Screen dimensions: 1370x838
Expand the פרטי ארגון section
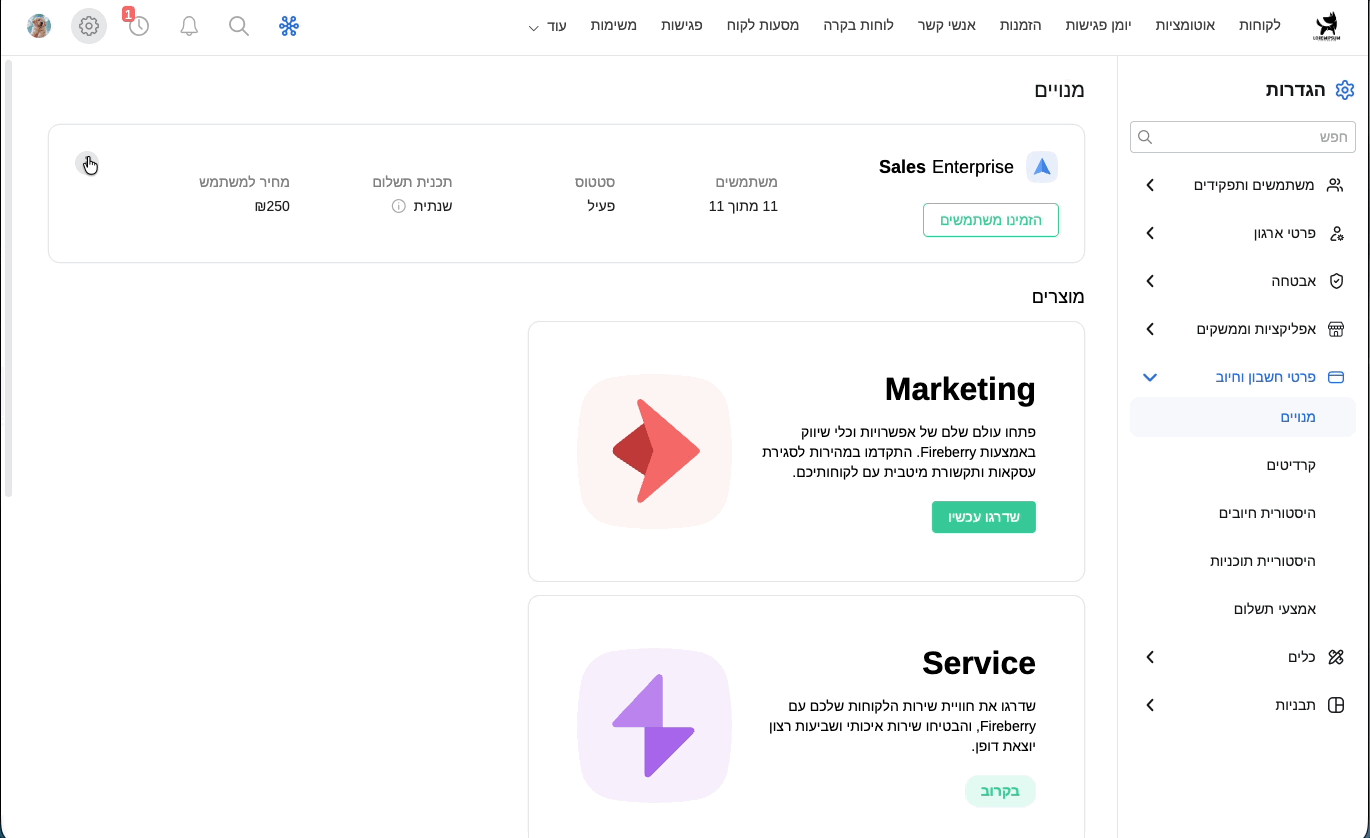[1150, 233]
